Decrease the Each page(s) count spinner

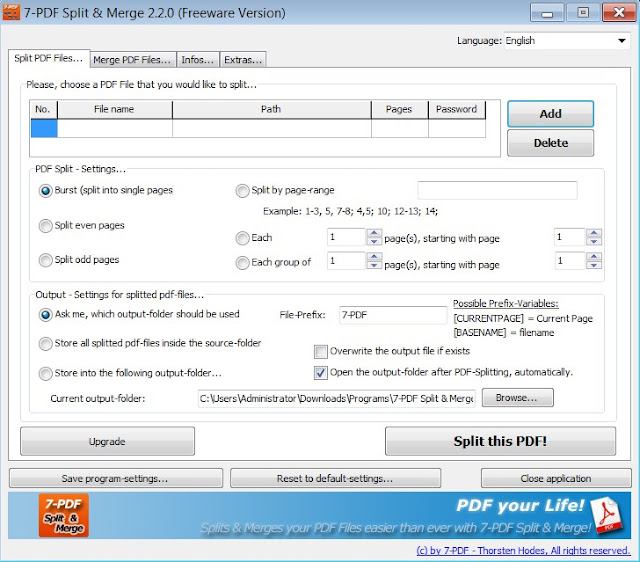374,242
